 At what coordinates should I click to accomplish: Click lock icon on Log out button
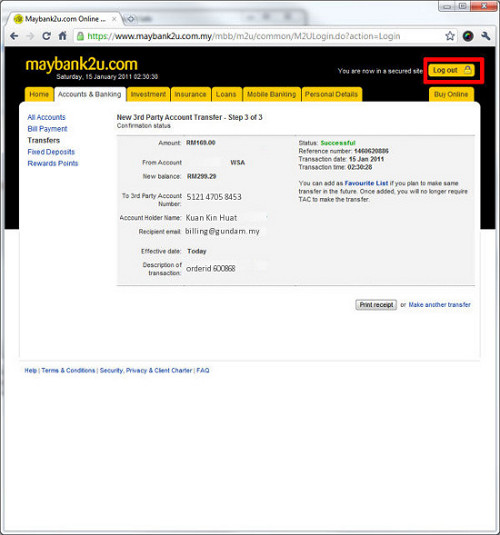[x=468, y=70]
